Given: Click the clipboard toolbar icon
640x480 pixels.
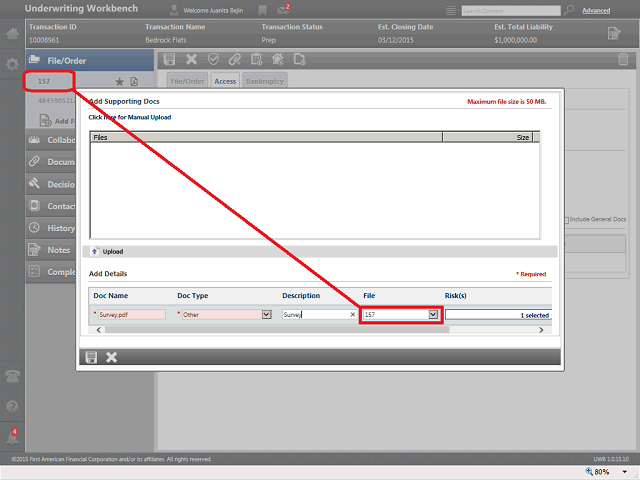Looking at the screenshot, I should (x=256, y=60).
